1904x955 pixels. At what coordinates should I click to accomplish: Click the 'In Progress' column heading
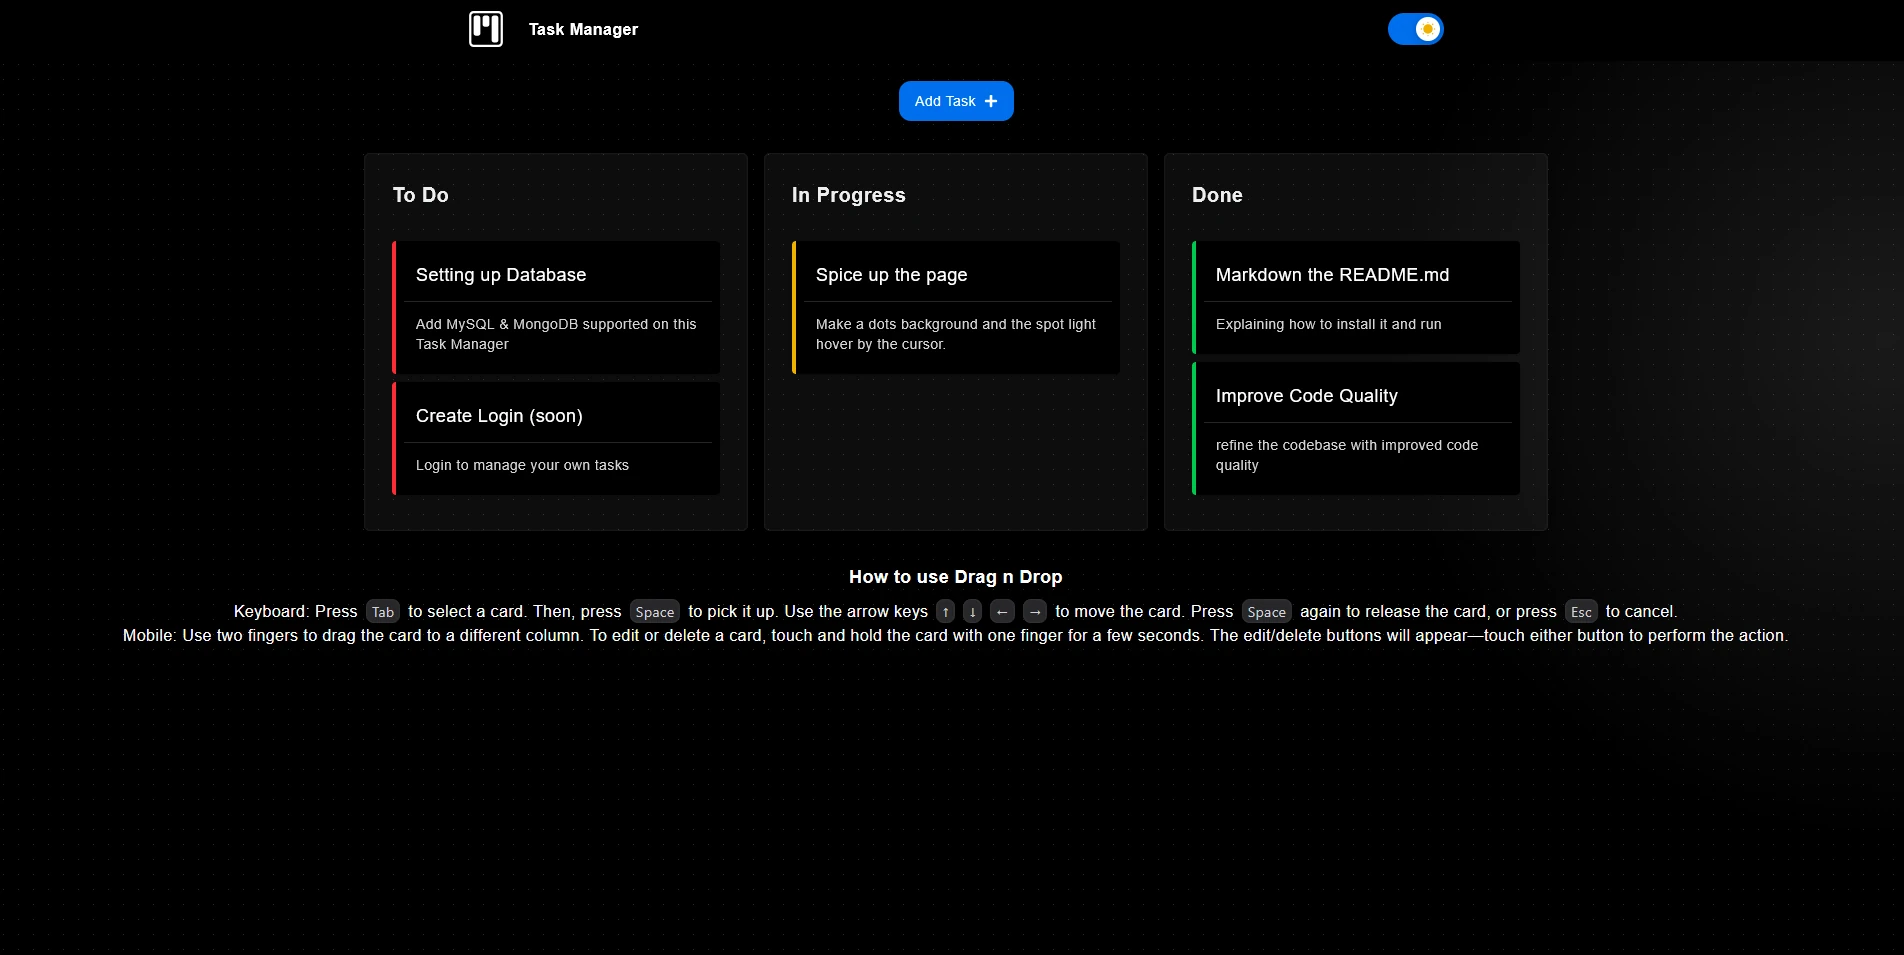848,195
